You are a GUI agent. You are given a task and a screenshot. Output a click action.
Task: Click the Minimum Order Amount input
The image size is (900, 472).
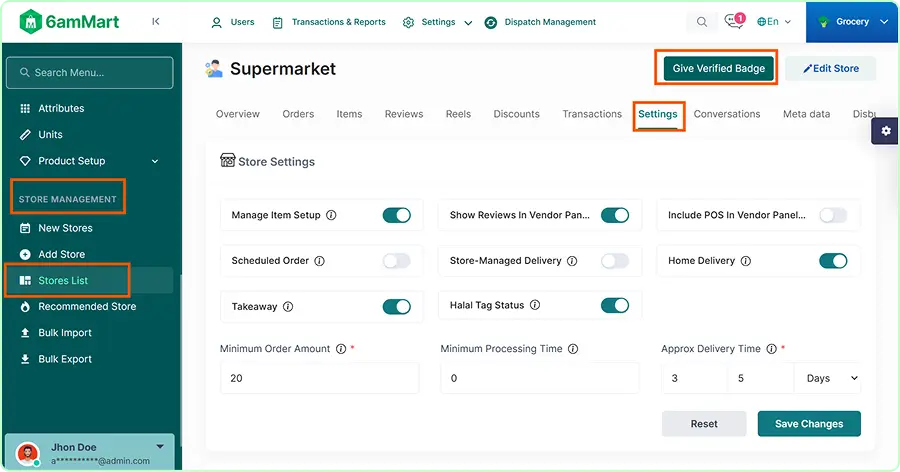click(320, 378)
